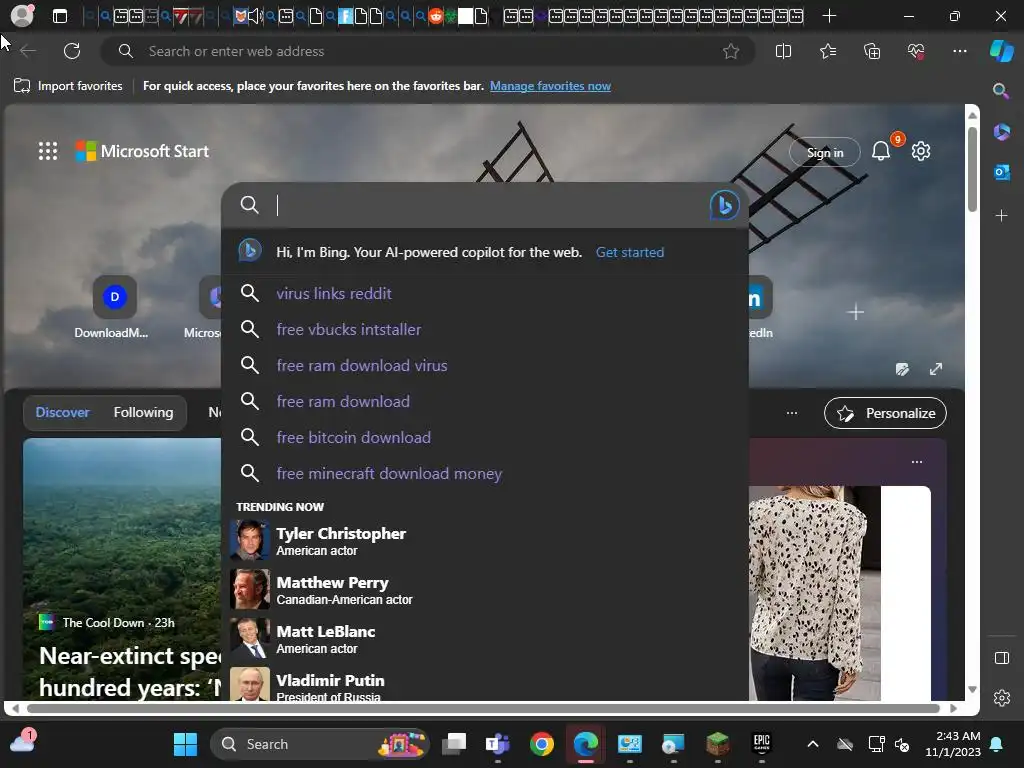Open the ellipsis menu on the shopping card

coord(916,462)
